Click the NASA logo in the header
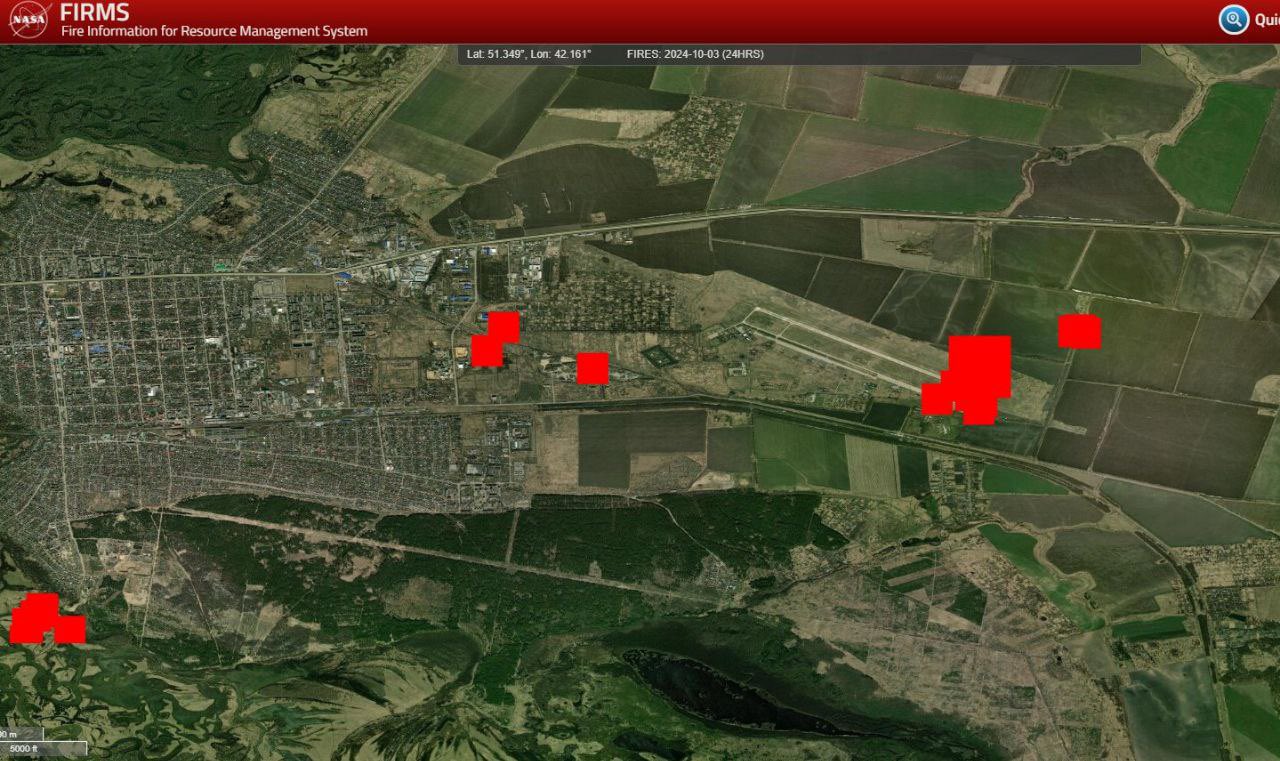The width and height of the screenshot is (1280, 761). tap(30, 20)
